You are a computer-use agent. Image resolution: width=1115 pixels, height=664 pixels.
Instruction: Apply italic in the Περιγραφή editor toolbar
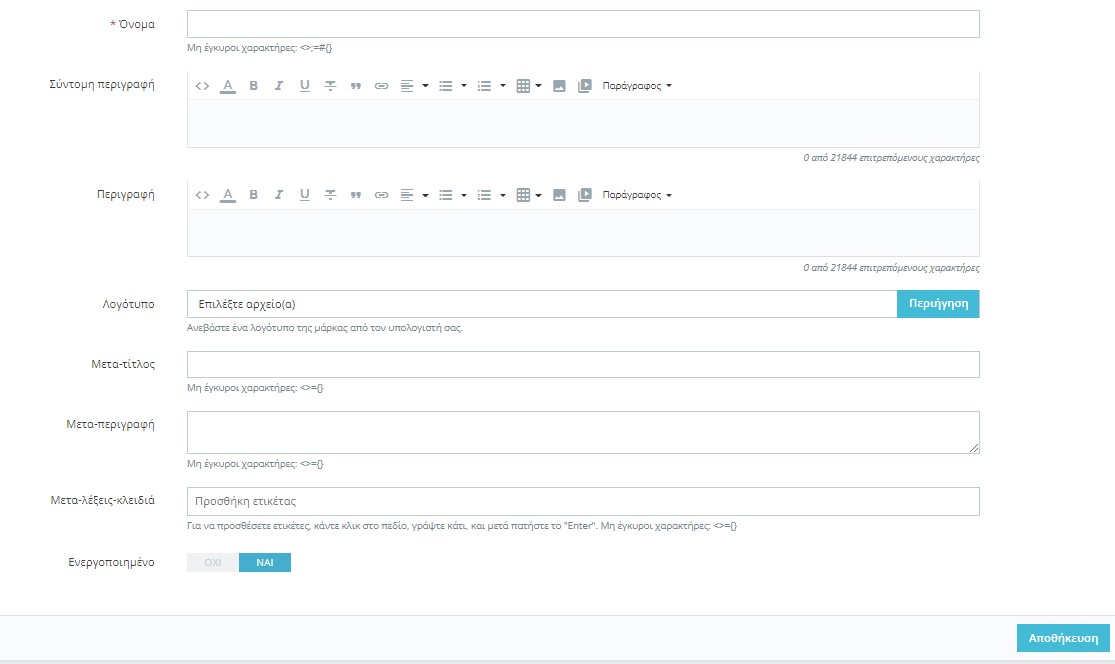(x=279, y=195)
